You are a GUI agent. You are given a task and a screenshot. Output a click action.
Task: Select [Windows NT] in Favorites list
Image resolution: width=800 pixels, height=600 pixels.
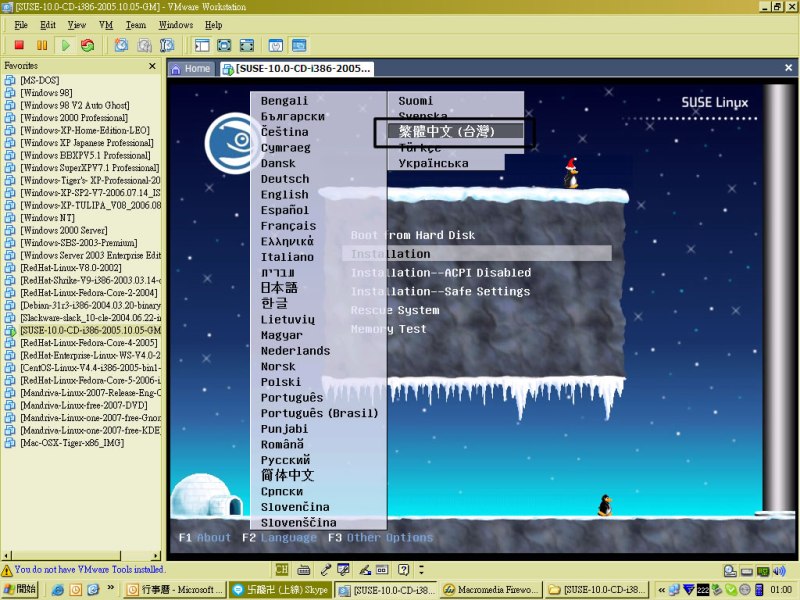click(x=47, y=218)
